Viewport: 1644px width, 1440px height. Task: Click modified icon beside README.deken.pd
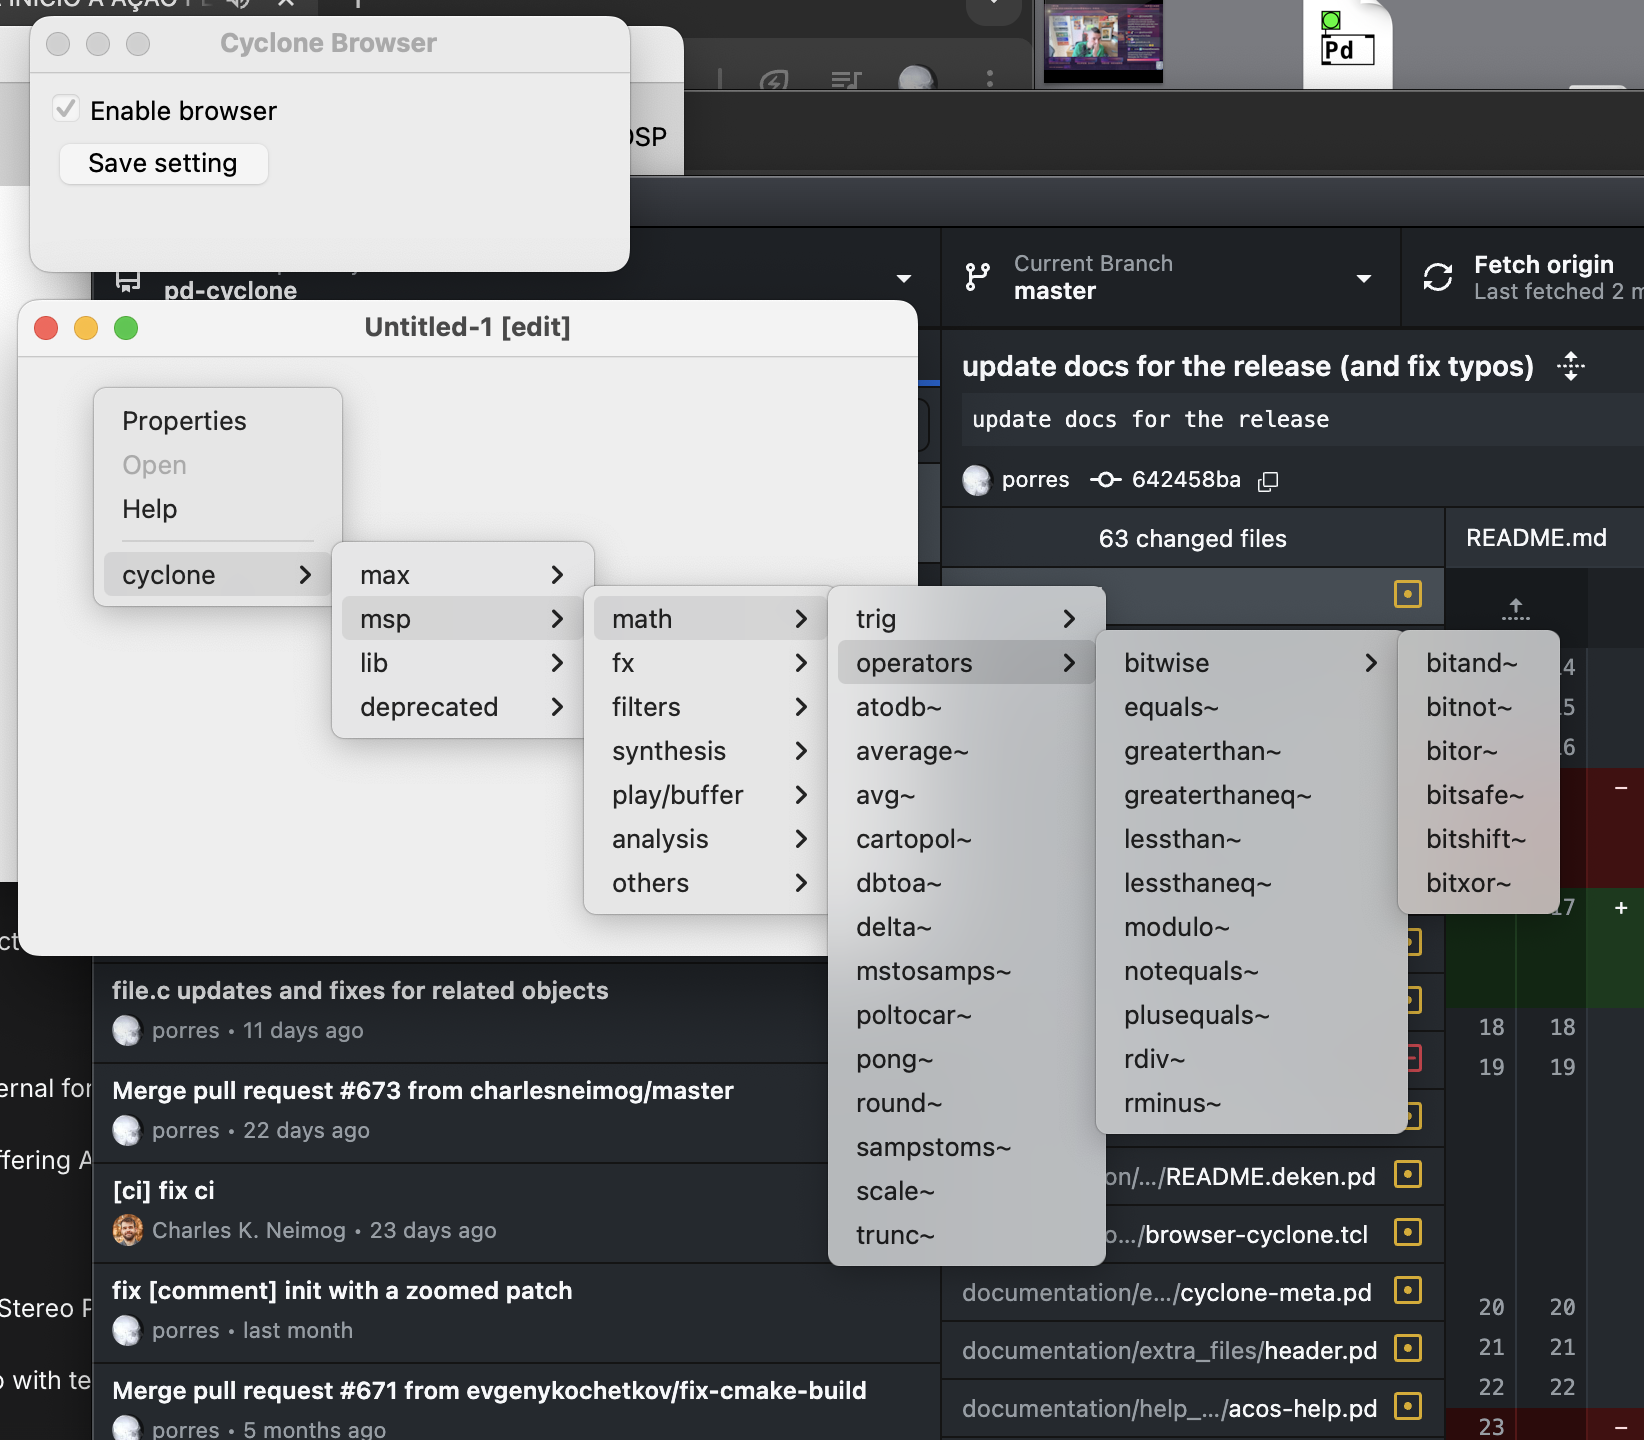[1408, 1176]
